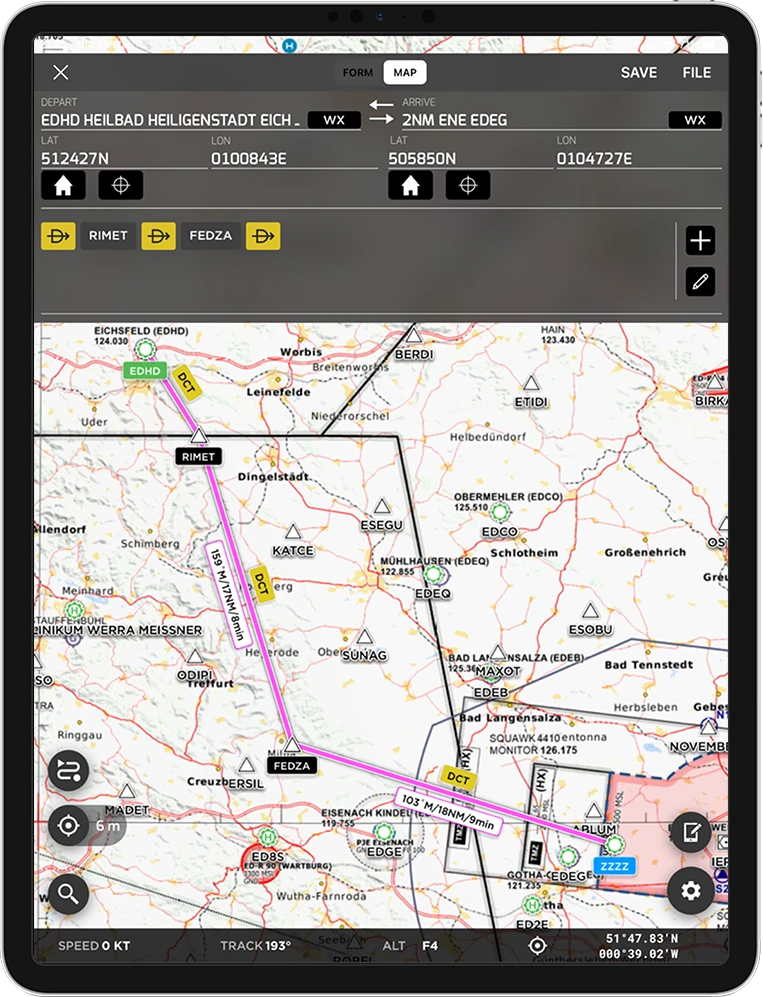Edit departure longitude 0100843E
The image size is (763, 997).
(x=294, y=158)
